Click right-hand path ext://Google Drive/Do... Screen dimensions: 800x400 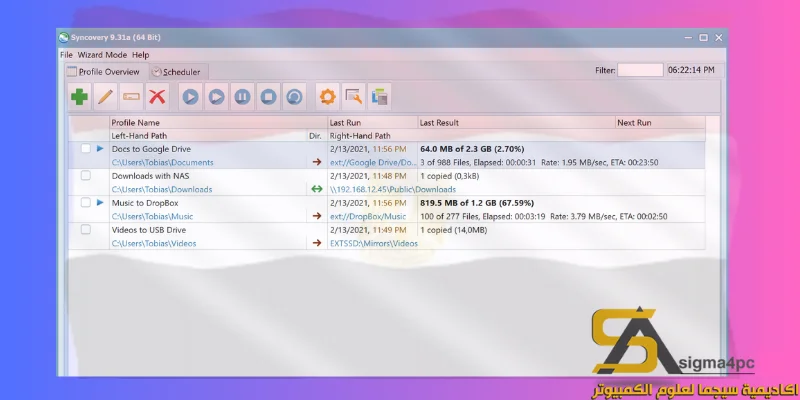[x=373, y=162]
